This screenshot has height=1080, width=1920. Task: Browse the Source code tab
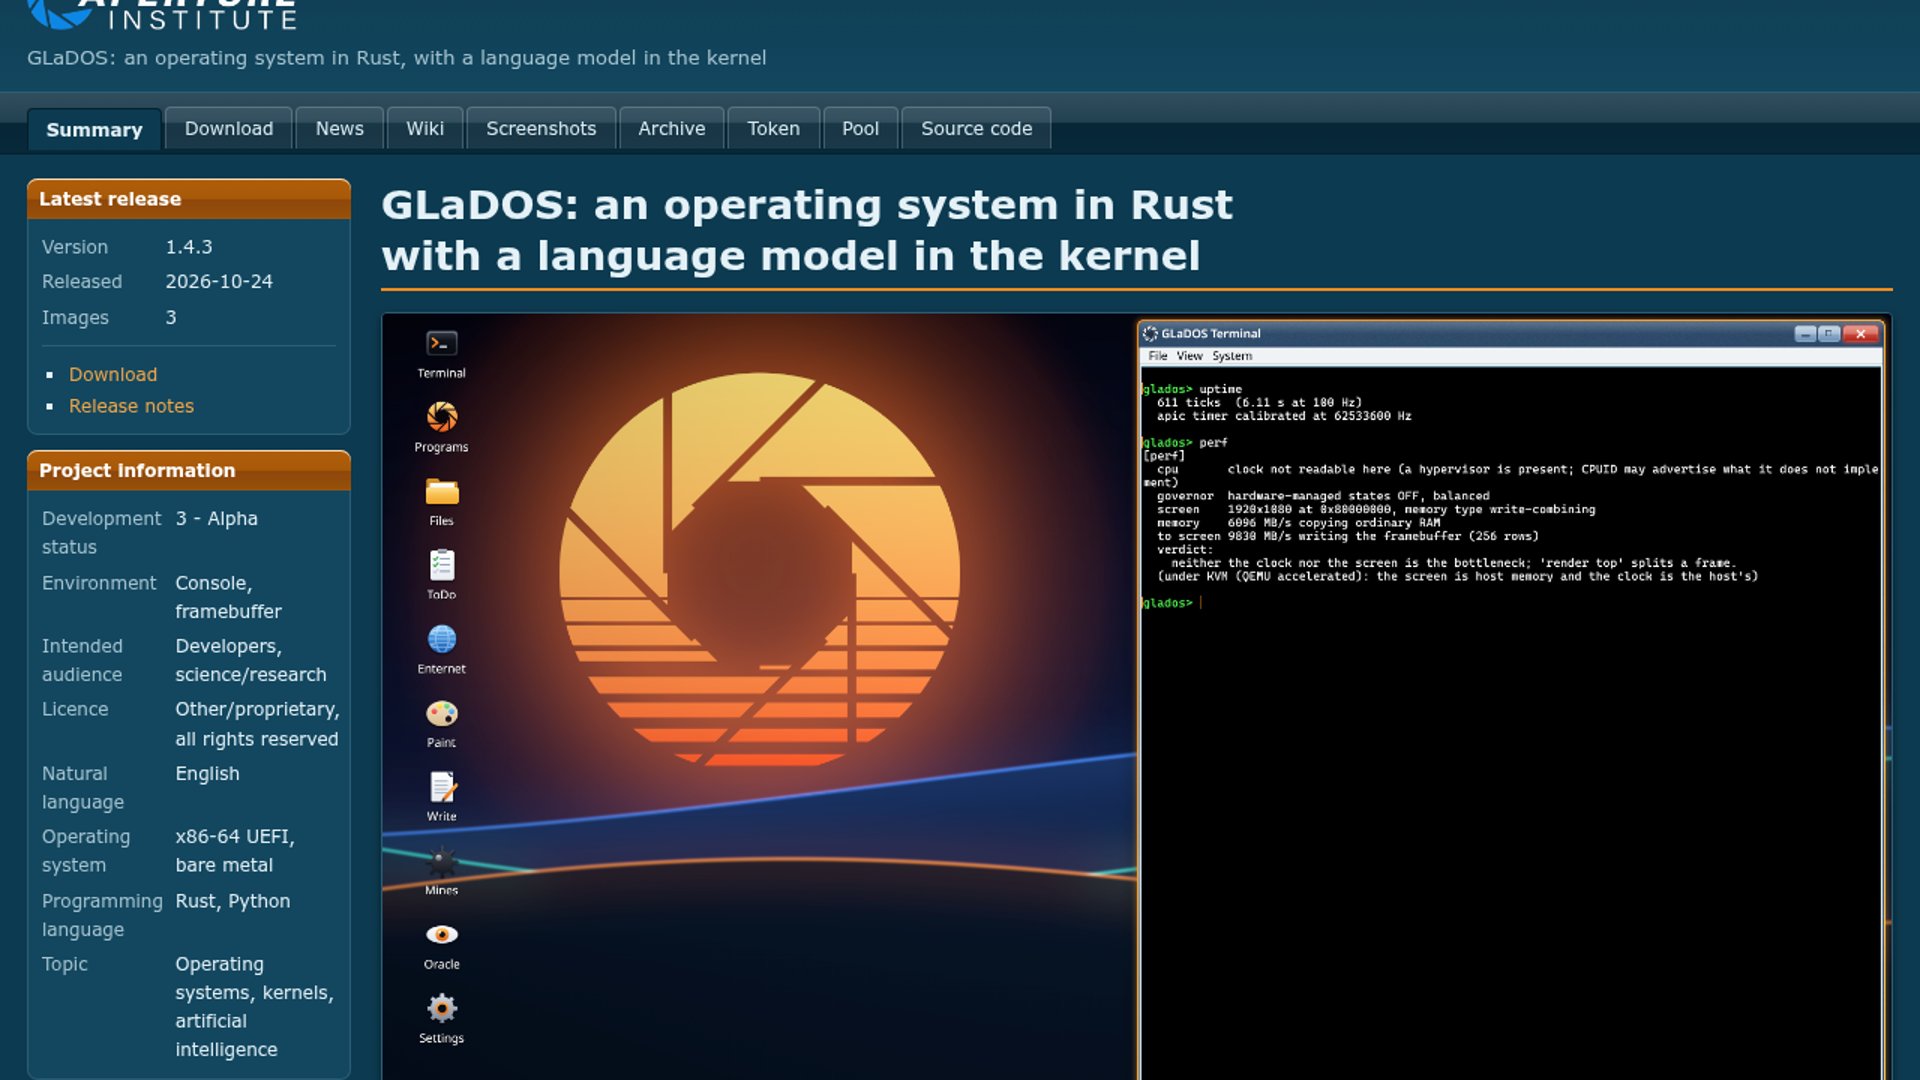tap(976, 128)
